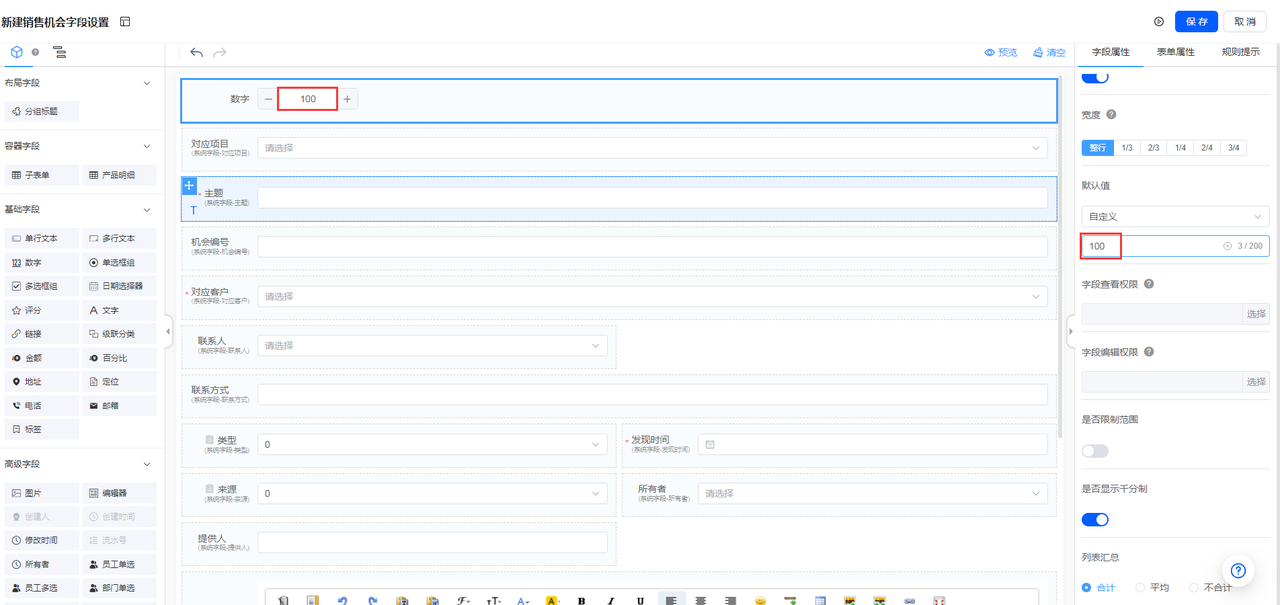Viewport: 1280px width, 605px height.
Task: Select the 平均 radio option
Action: [1140, 588]
